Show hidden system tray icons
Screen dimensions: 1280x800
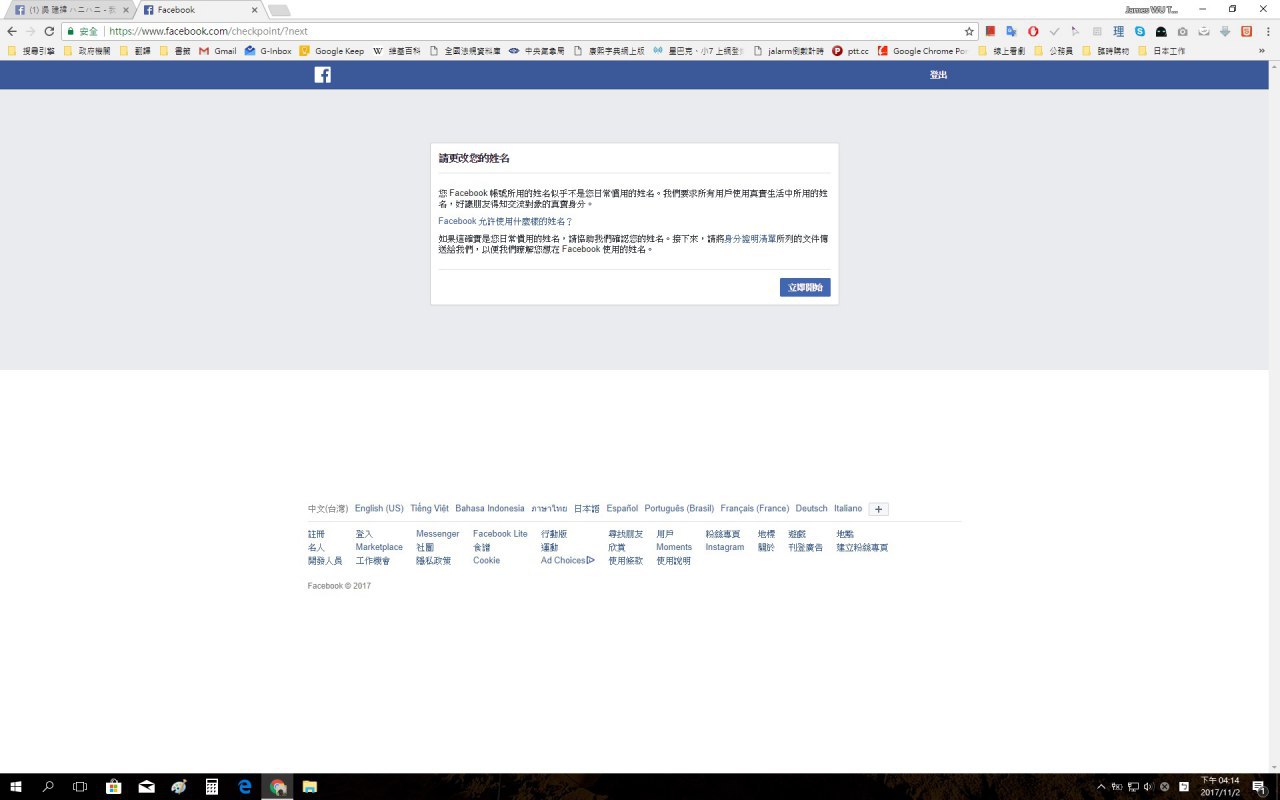tap(1101, 787)
